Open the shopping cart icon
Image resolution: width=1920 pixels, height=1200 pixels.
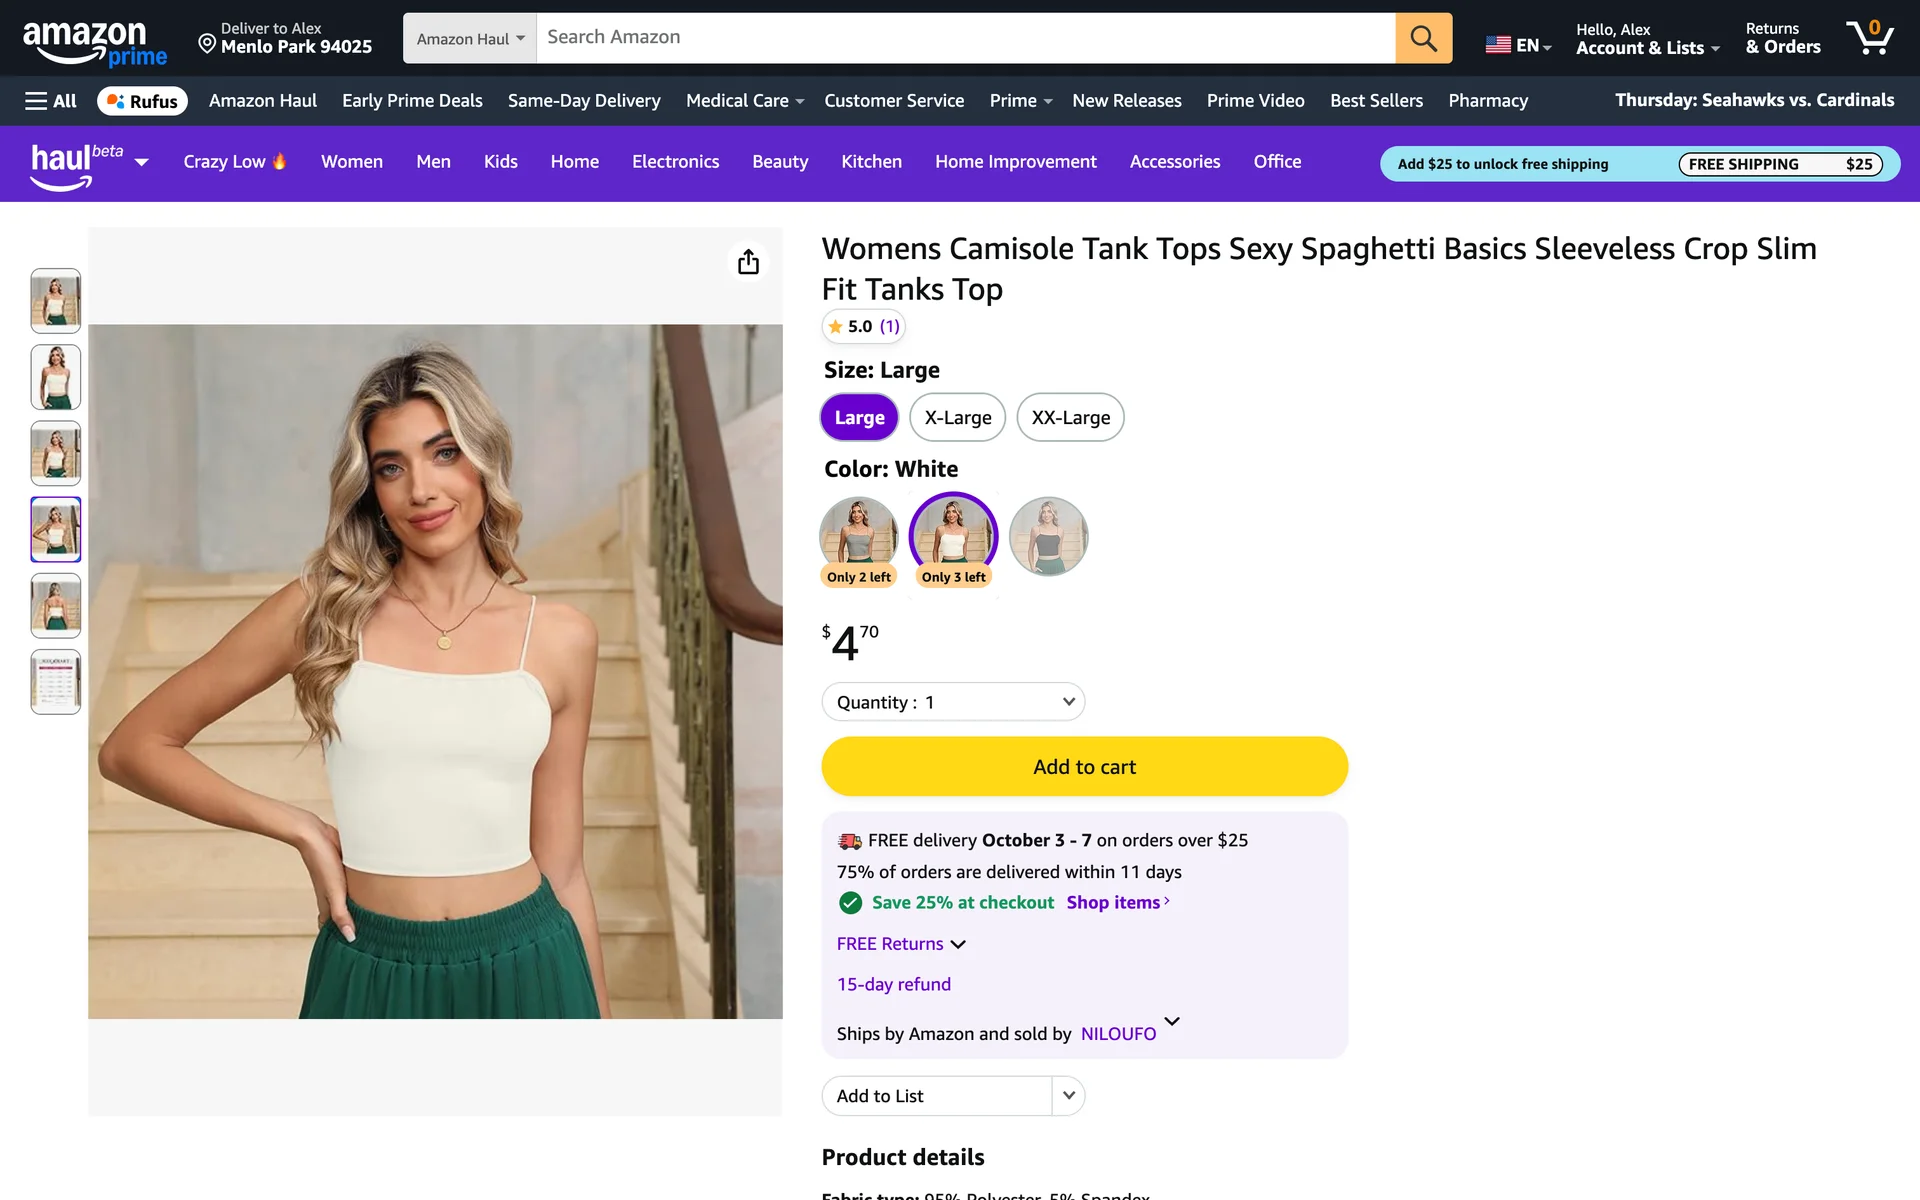click(1869, 38)
